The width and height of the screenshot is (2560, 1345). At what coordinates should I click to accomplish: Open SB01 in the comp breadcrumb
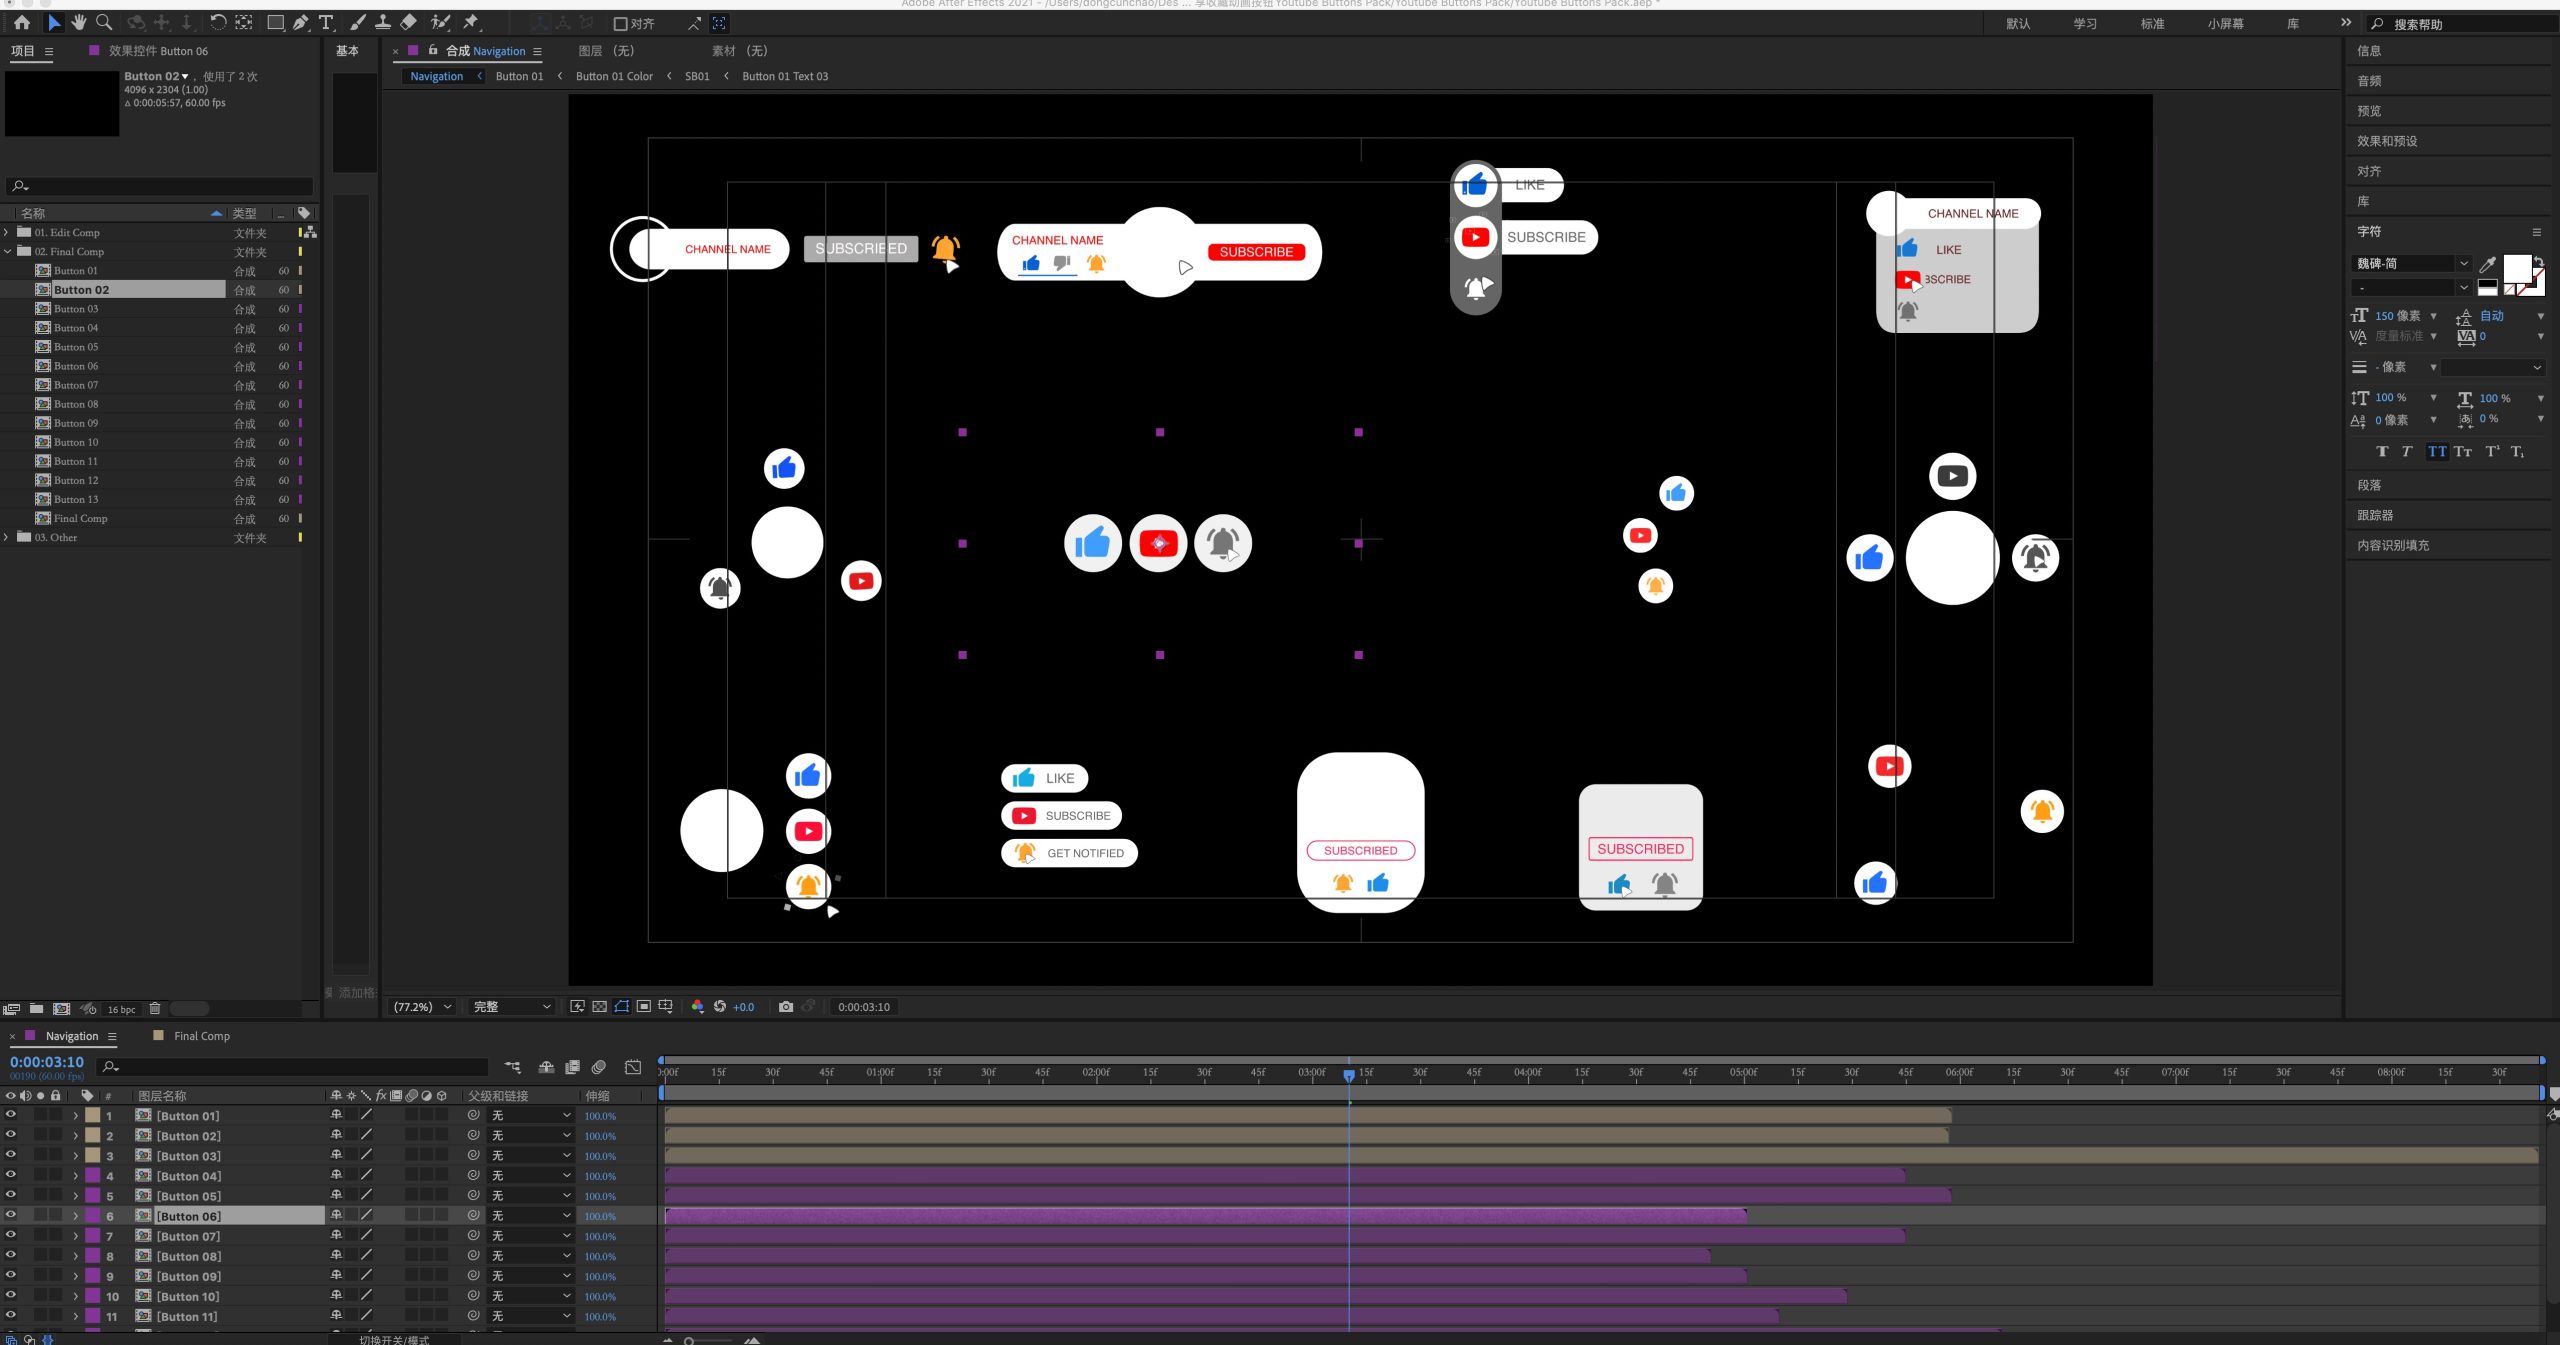pos(697,76)
